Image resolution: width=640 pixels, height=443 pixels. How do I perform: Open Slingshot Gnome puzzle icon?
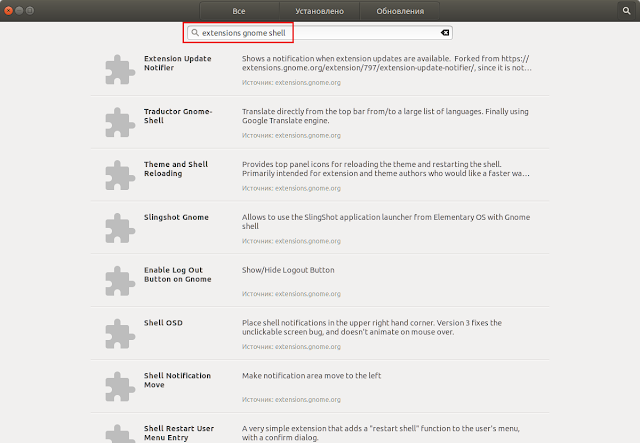click(120, 228)
